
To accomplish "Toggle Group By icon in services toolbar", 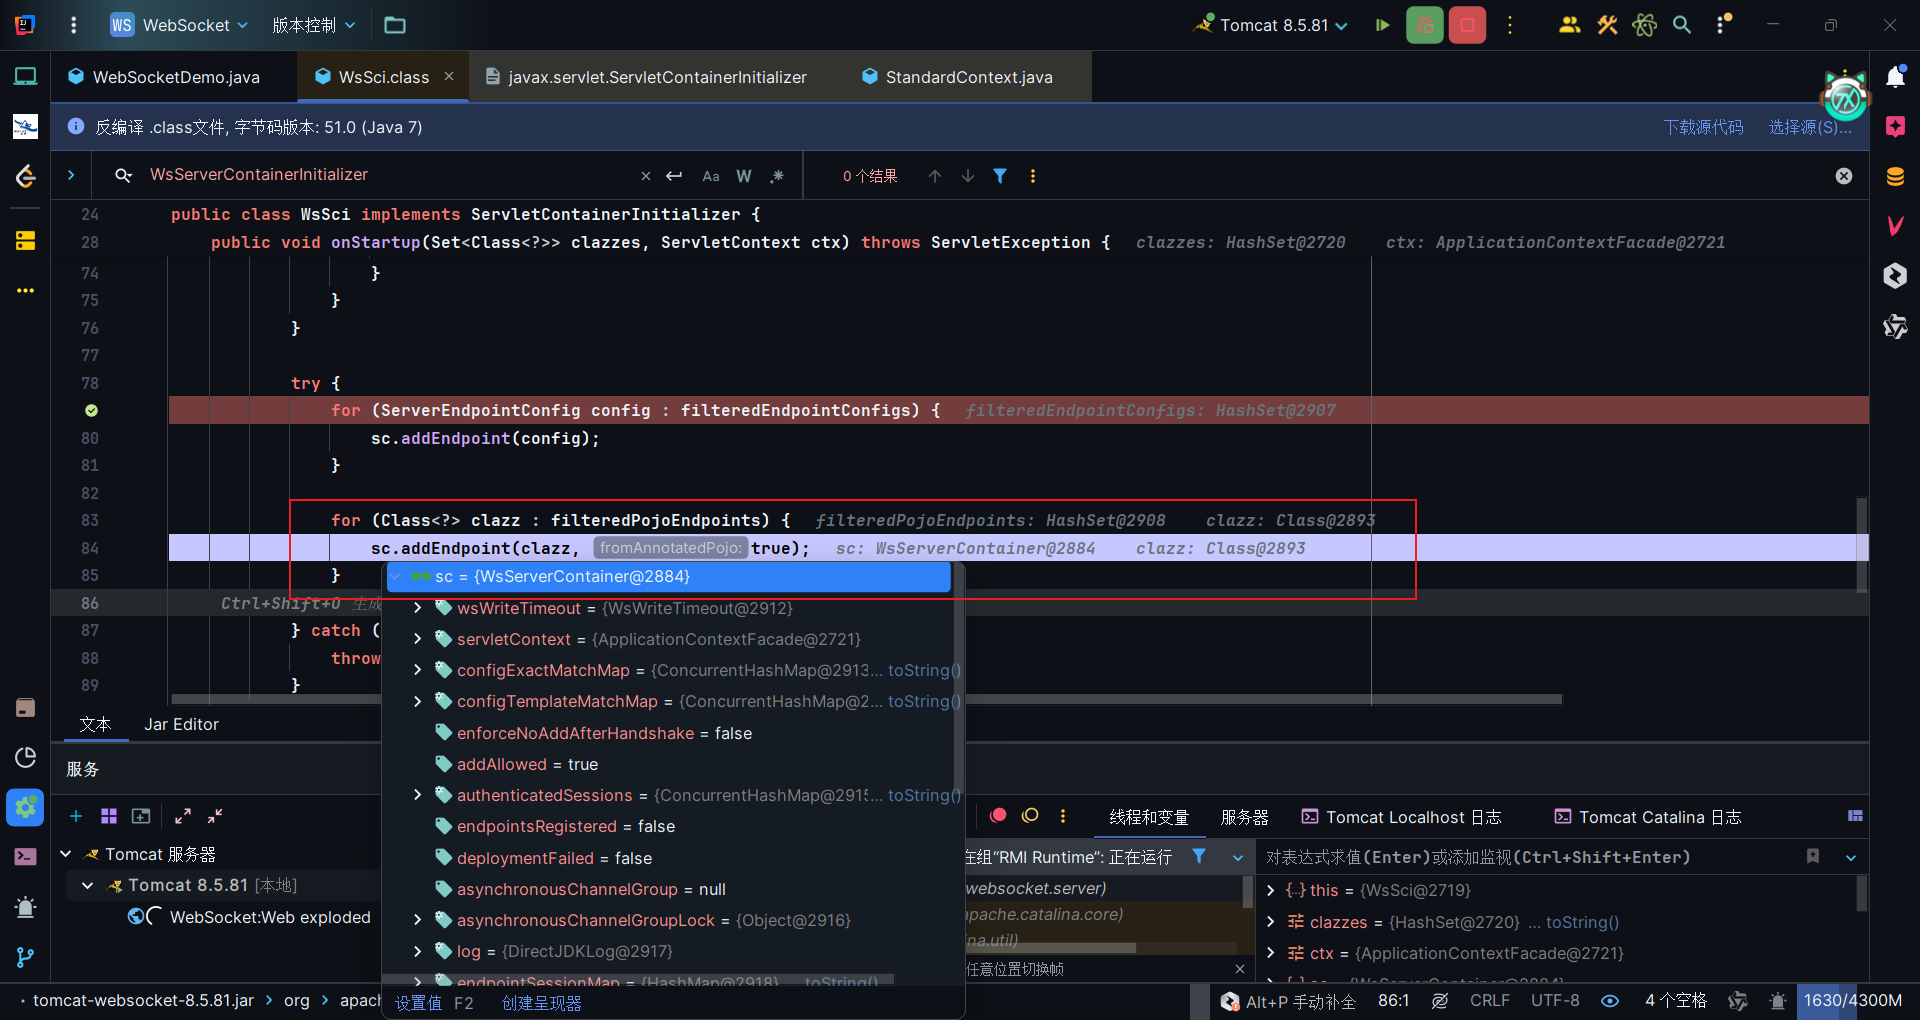I will pos(109,816).
